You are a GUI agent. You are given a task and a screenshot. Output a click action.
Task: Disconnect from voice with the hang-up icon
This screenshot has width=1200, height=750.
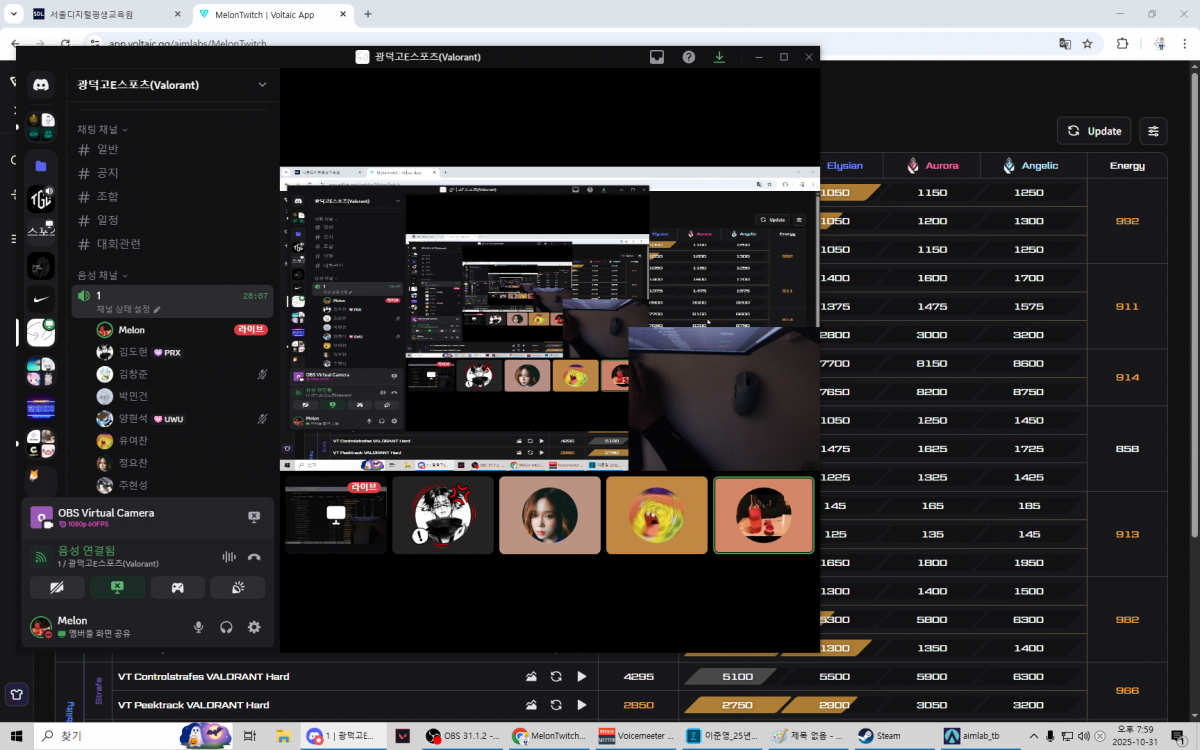coord(254,557)
